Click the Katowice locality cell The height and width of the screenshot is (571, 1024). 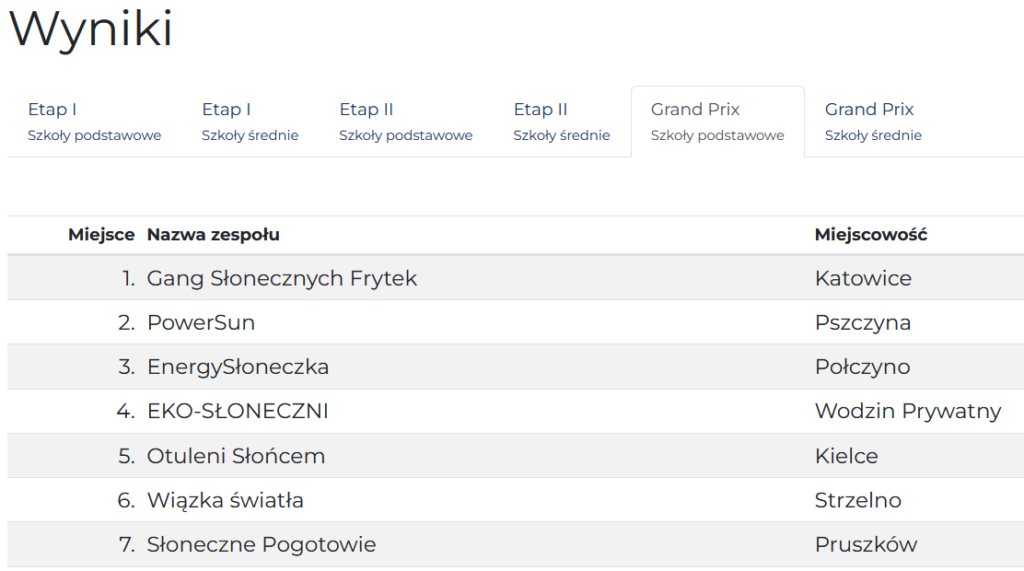(863, 278)
